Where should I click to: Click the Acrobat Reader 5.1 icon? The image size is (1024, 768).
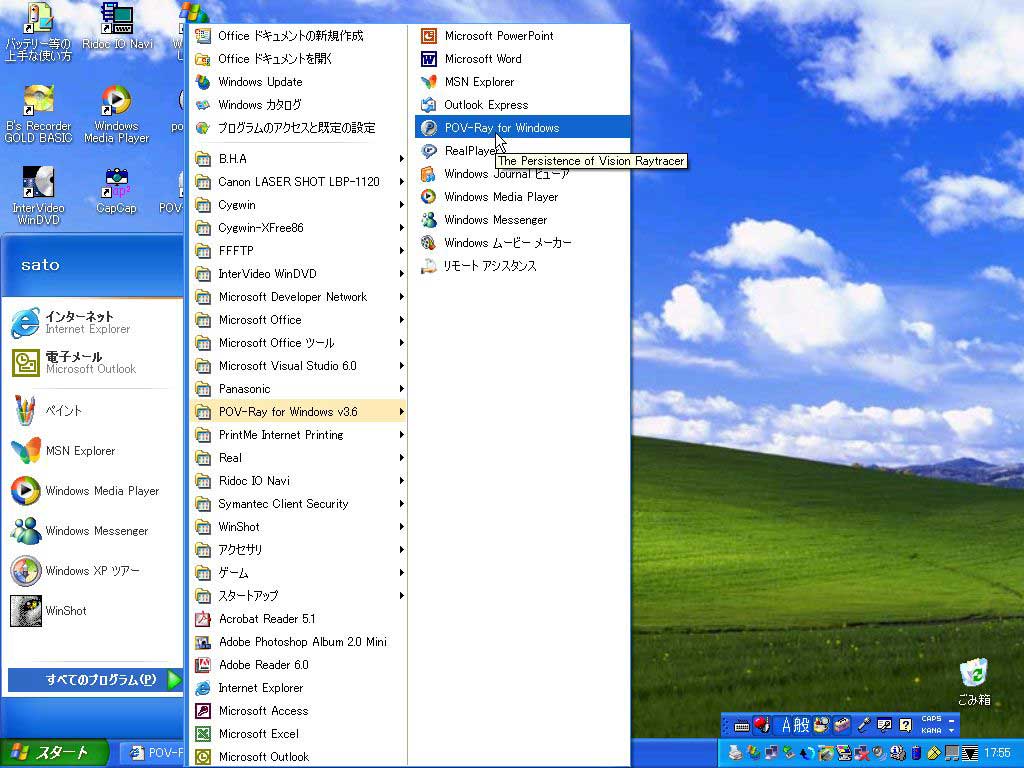click(x=203, y=619)
